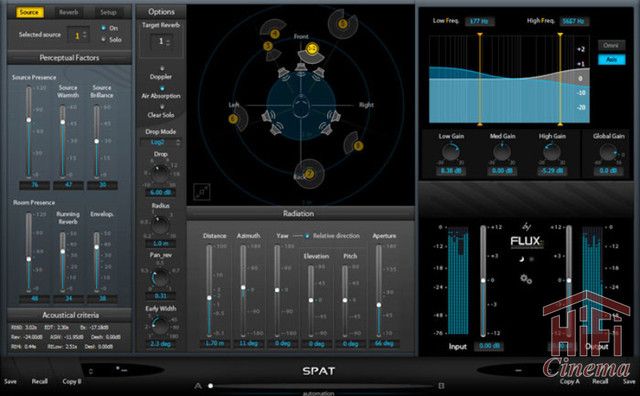Enable the Solo radio button for the source
The width and height of the screenshot is (640, 396).
coord(104,39)
